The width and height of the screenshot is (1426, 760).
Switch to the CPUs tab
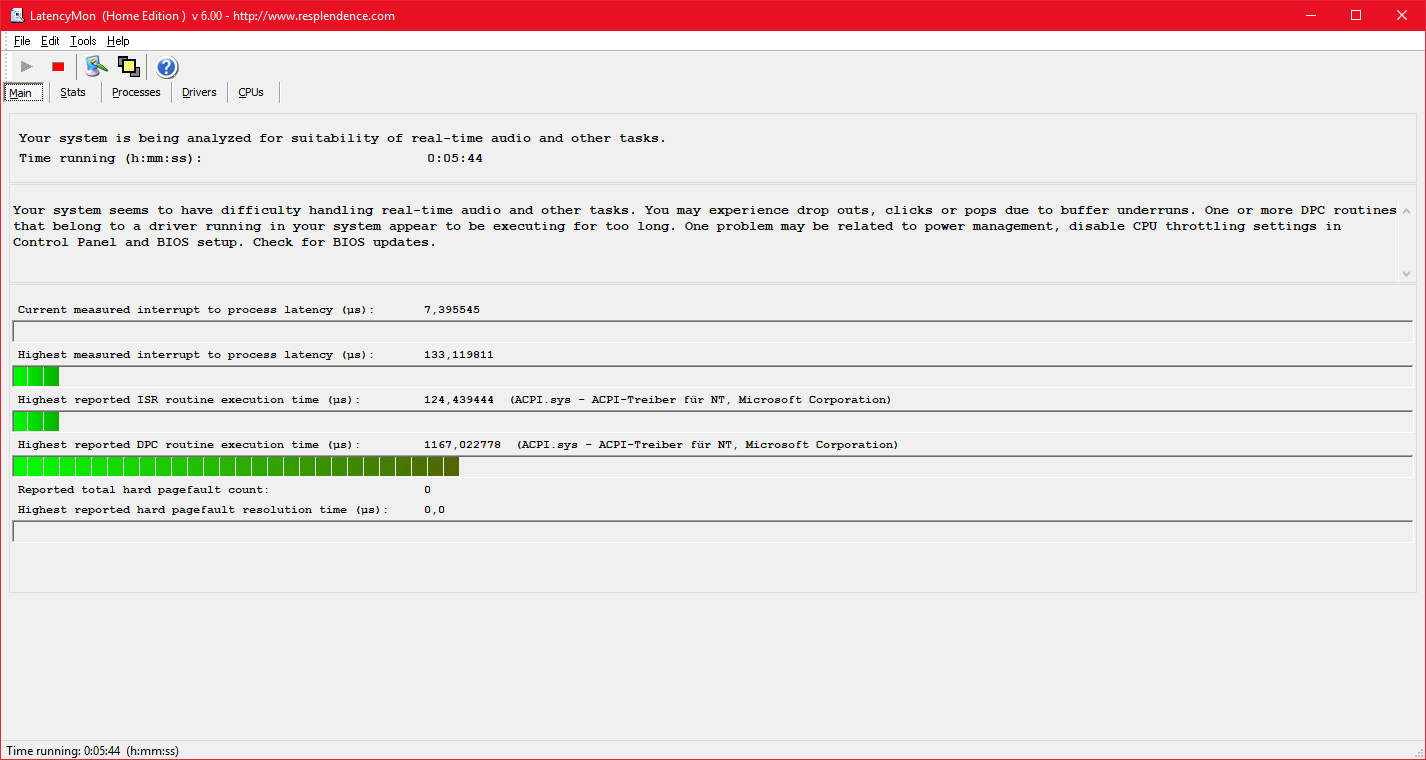pos(251,92)
